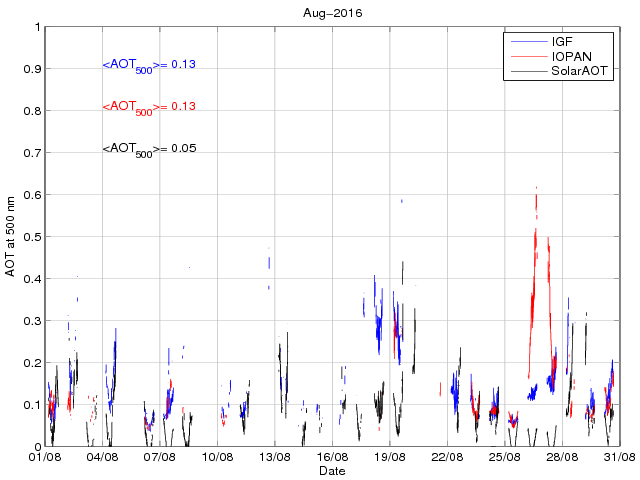This screenshot has height=480, width=640.
Task: Select the IOPAN legend label
Action: pyautogui.click(x=571, y=56)
